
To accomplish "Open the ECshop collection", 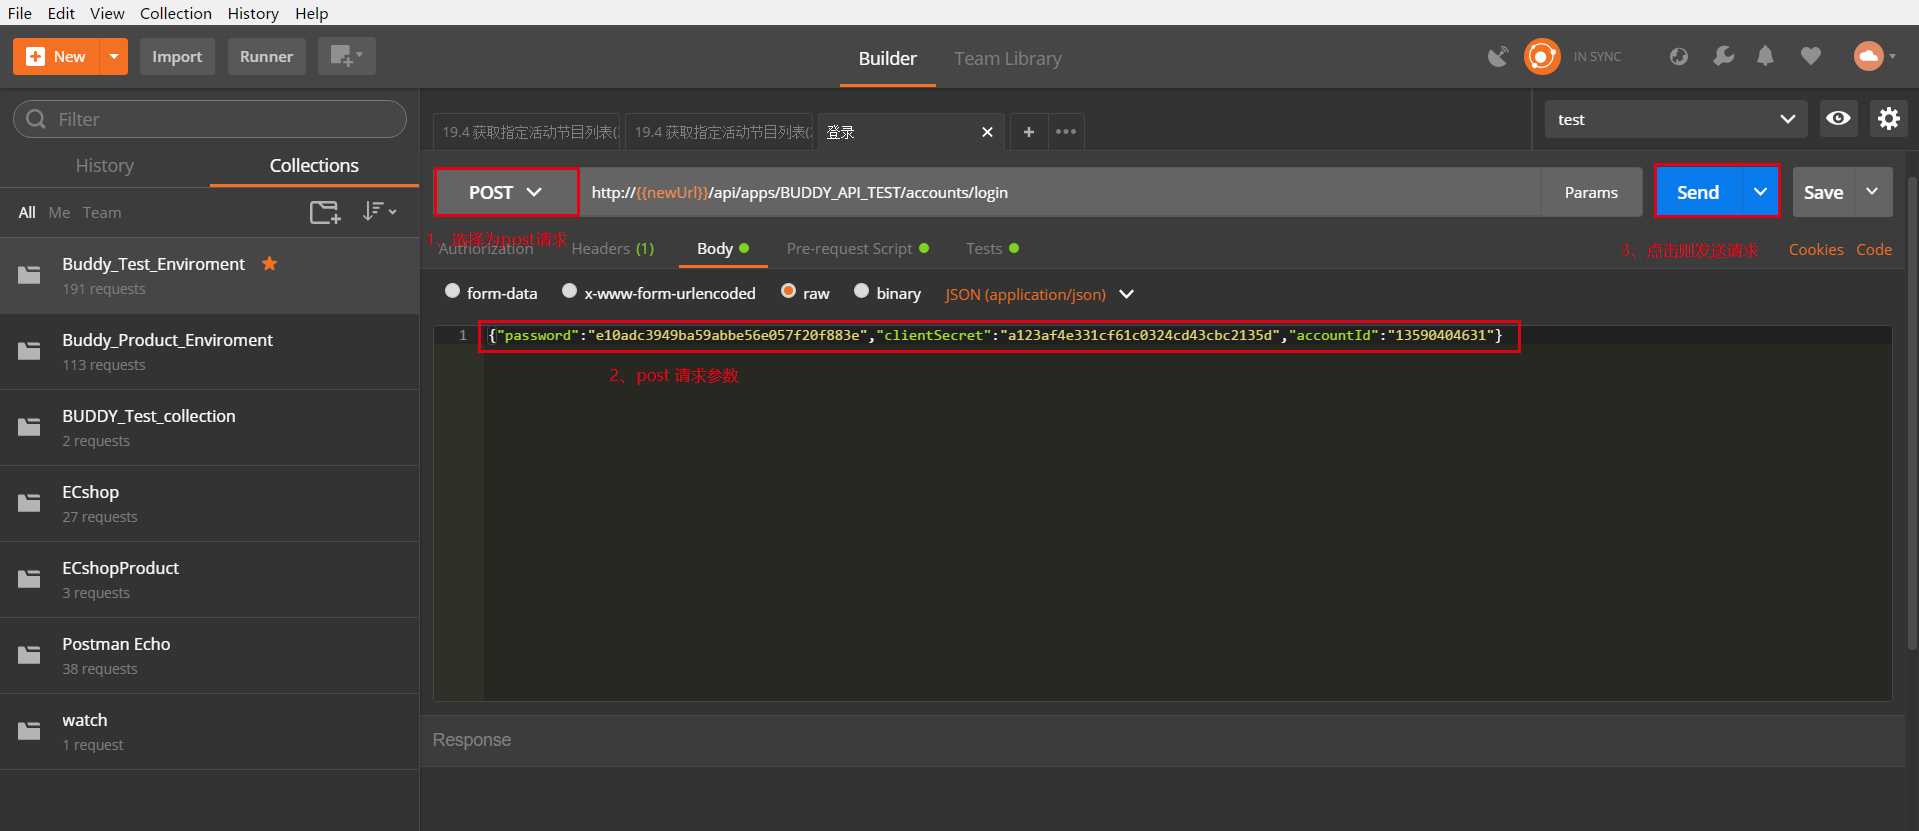I will click(x=209, y=504).
